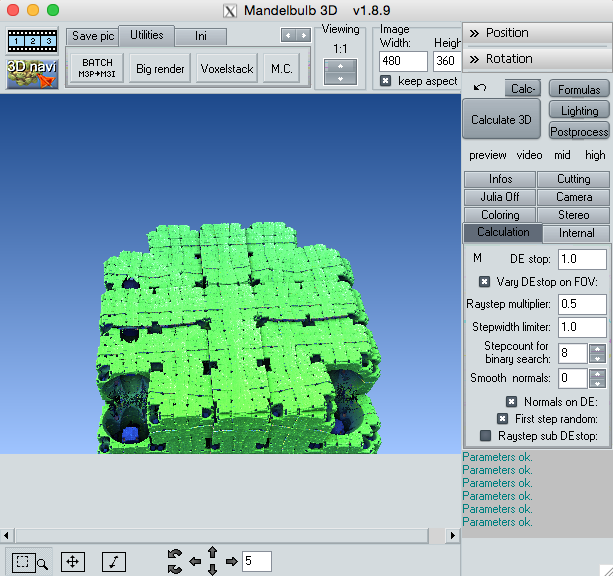Rotate view with left arrow icon

coord(195,562)
